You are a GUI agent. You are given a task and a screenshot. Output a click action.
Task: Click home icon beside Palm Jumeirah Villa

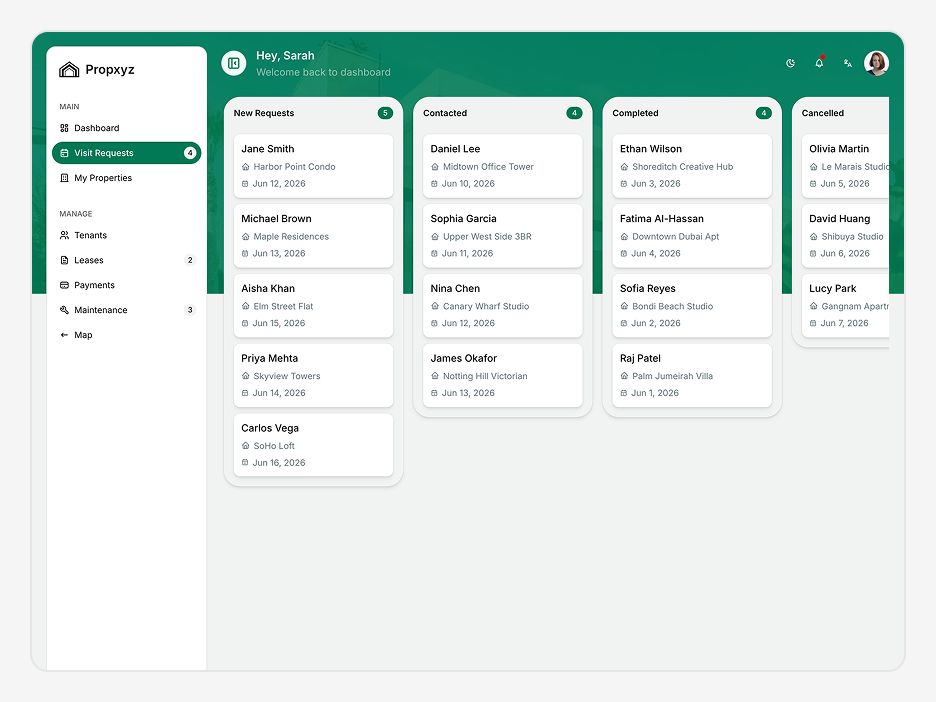point(624,376)
